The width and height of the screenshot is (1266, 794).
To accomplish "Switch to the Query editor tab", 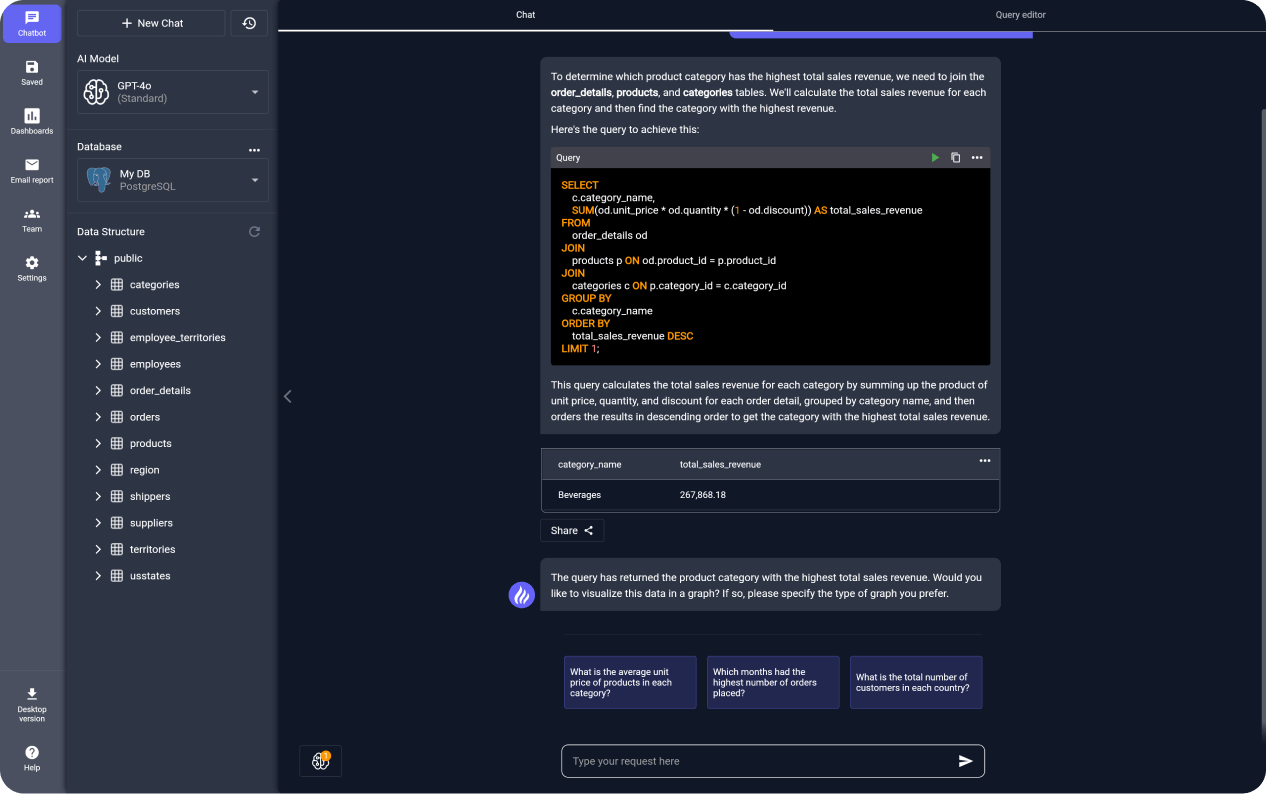I will coord(1020,15).
